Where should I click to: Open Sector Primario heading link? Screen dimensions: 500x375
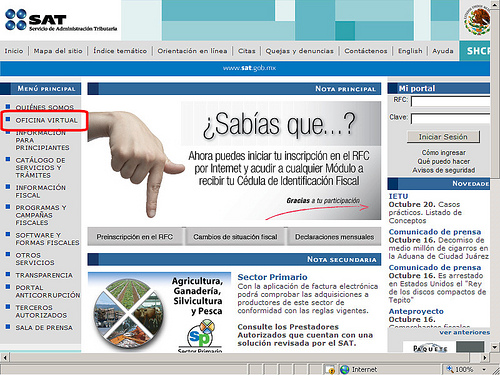[x=272, y=277]
